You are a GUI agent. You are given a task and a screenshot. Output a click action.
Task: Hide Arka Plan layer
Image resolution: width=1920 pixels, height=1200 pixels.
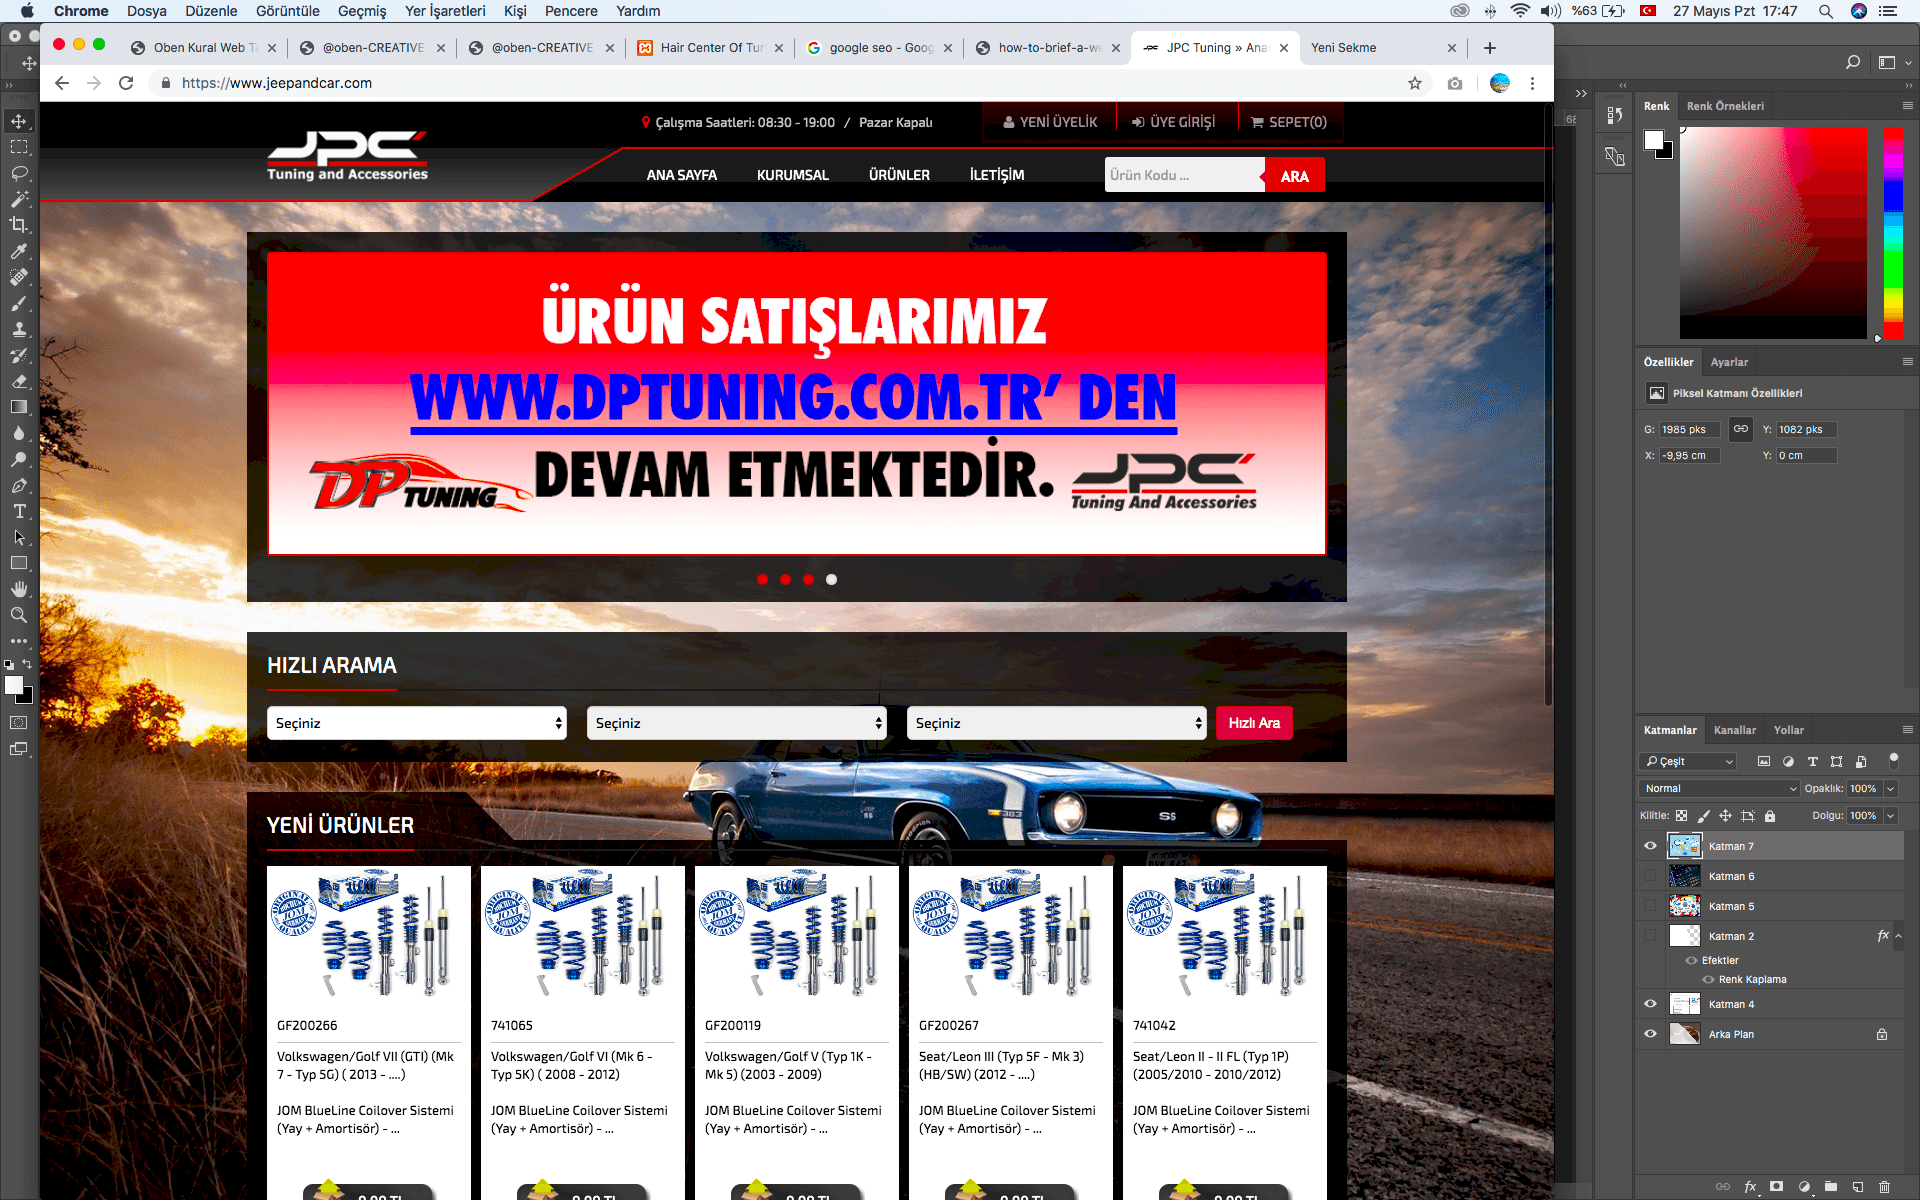pyautogui.click(x=1650, y=1034)
